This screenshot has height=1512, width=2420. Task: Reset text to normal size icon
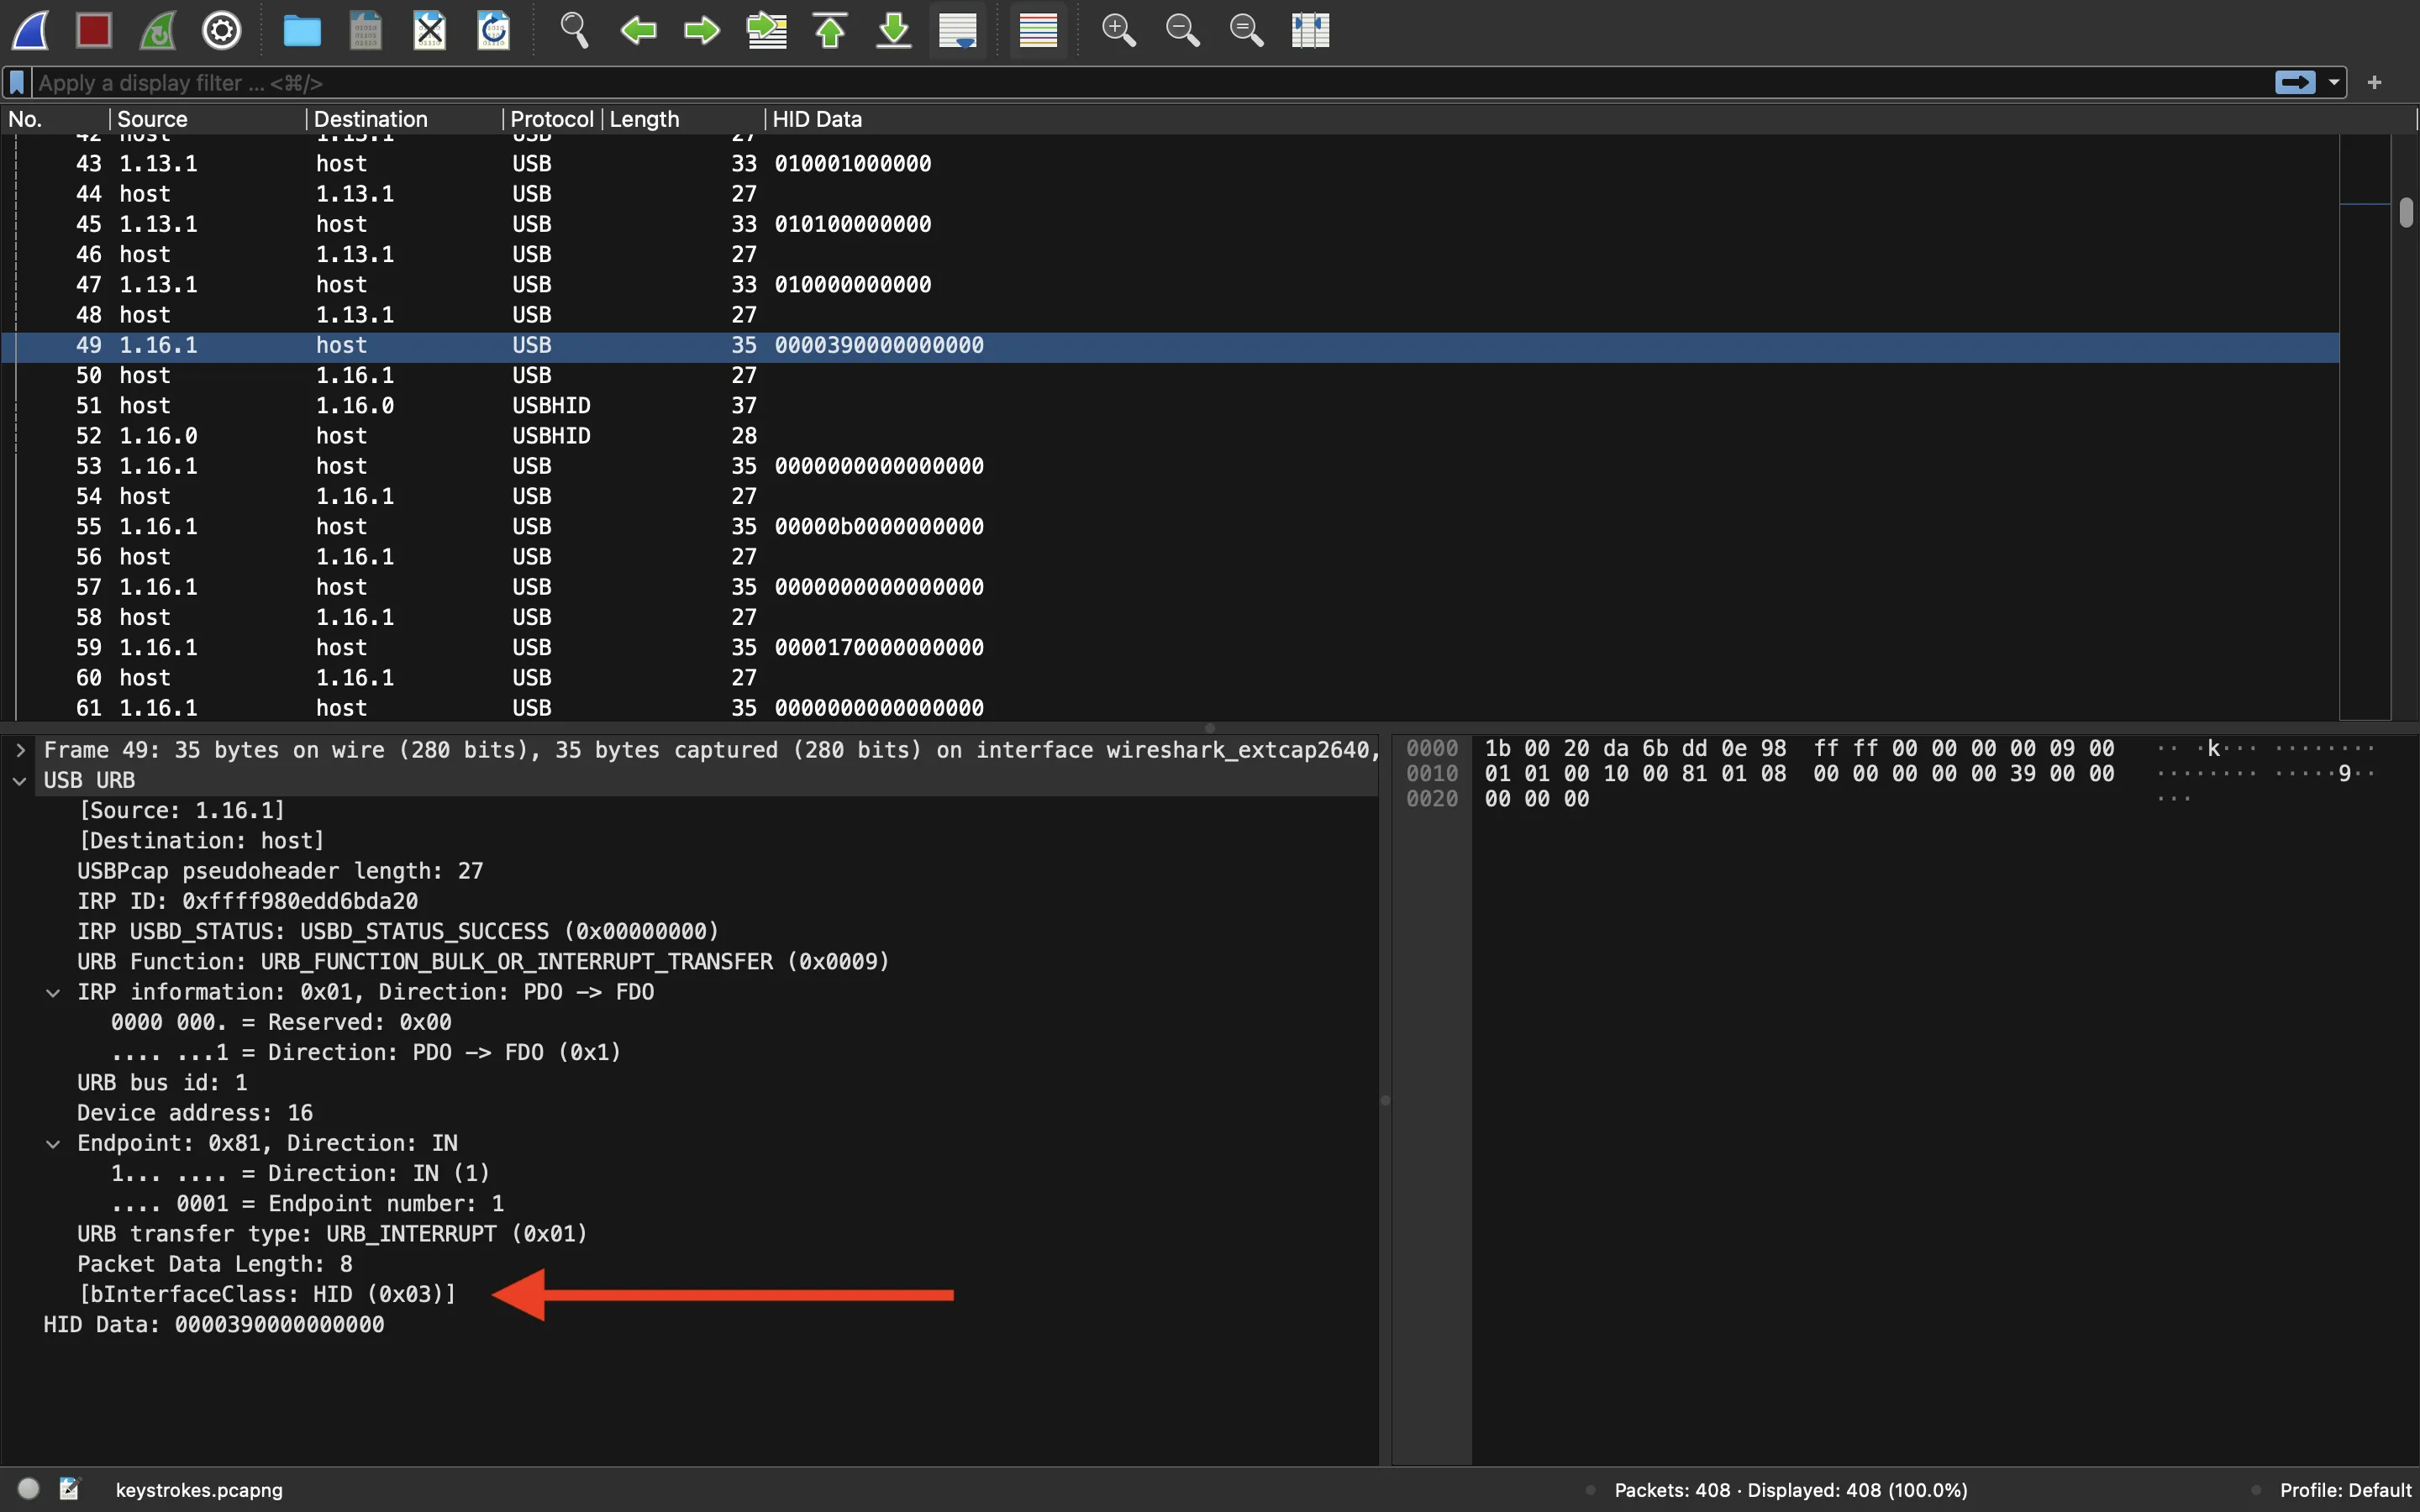[1246, 30]
